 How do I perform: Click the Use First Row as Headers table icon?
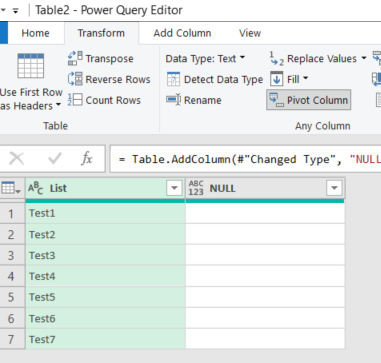pyautogui.click(x=31, y=66)
